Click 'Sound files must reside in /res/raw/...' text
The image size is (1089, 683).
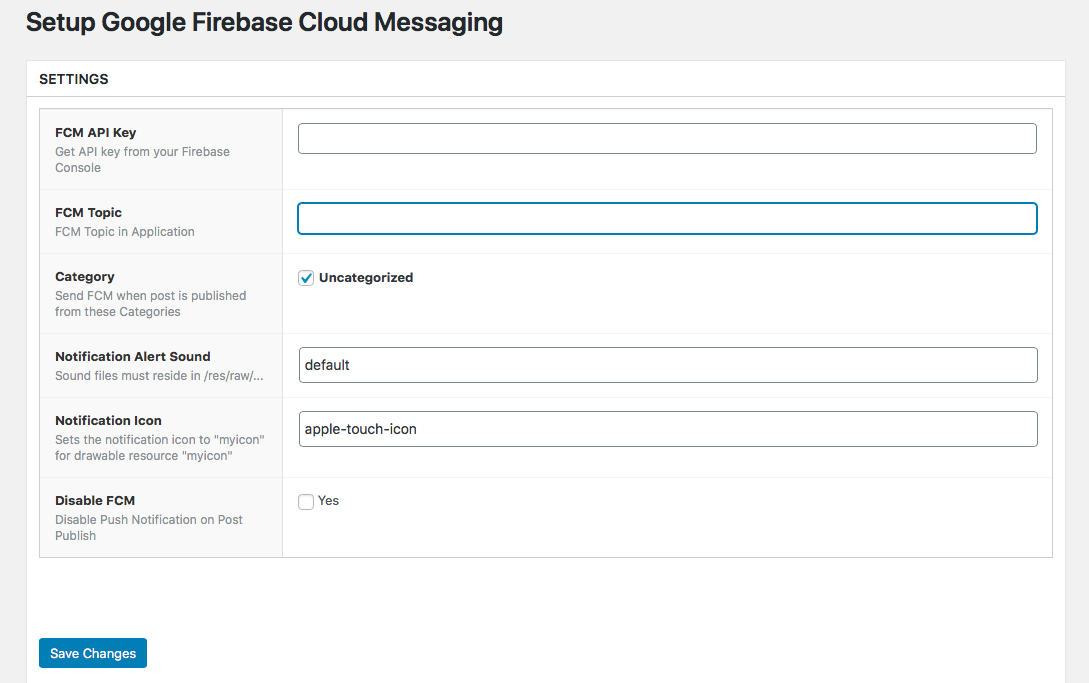click(x=159, y=375)
